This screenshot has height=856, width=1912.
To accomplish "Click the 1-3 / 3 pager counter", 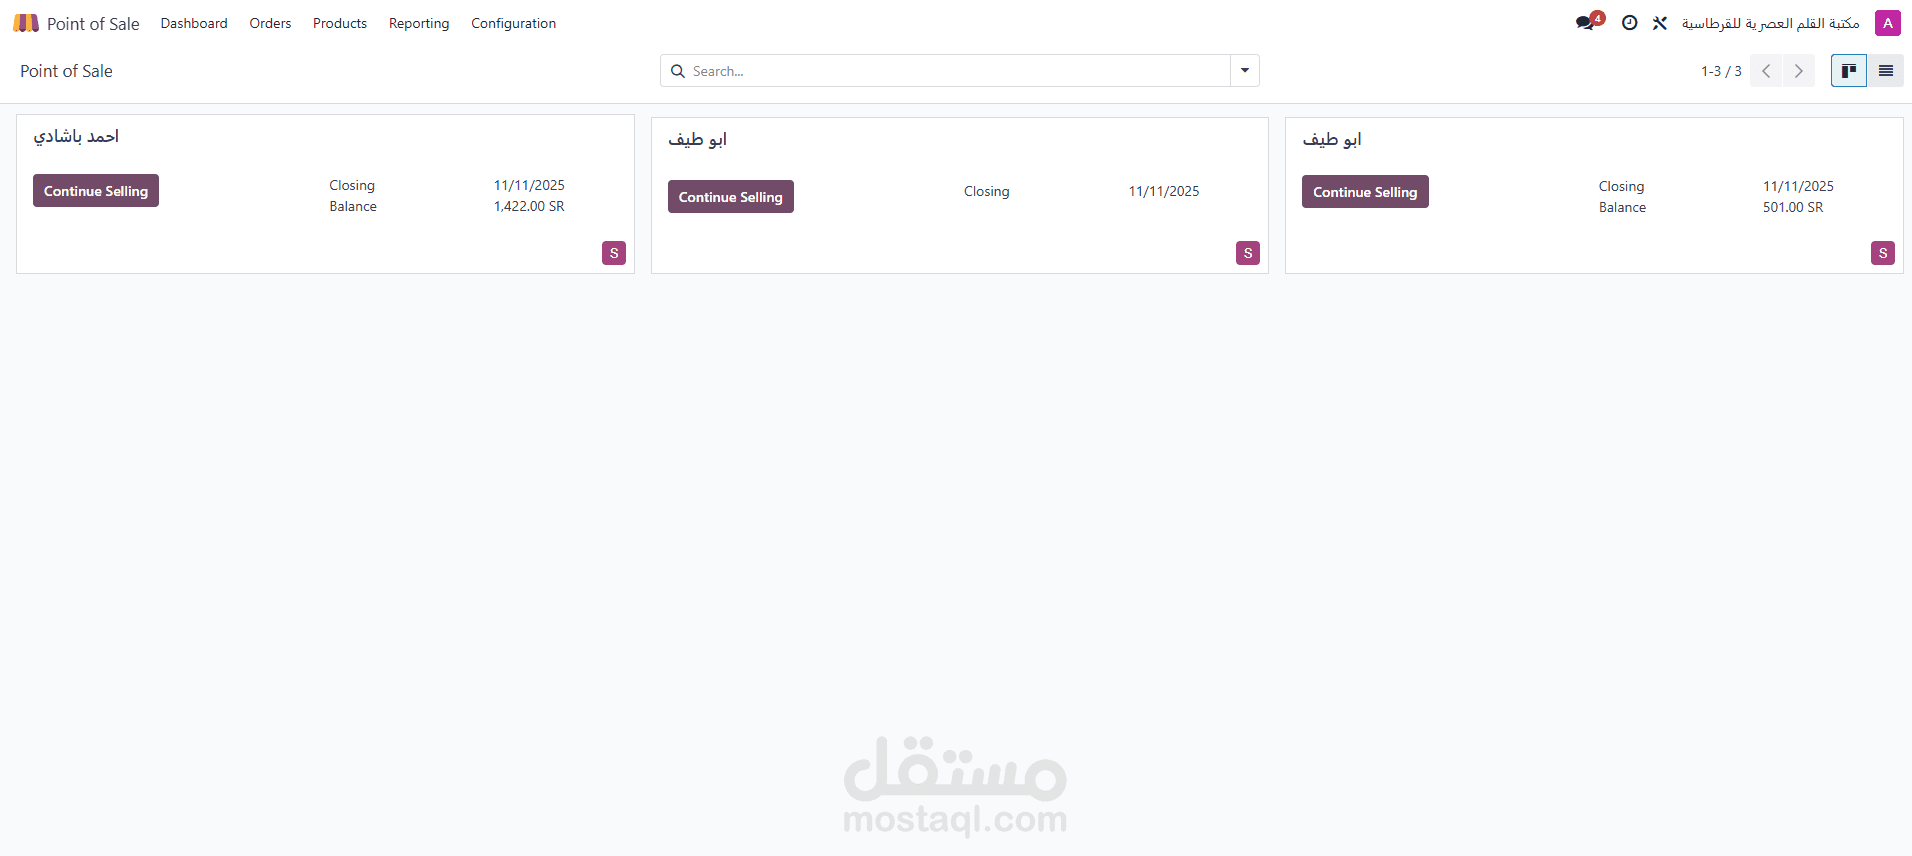I will 1721,71.
